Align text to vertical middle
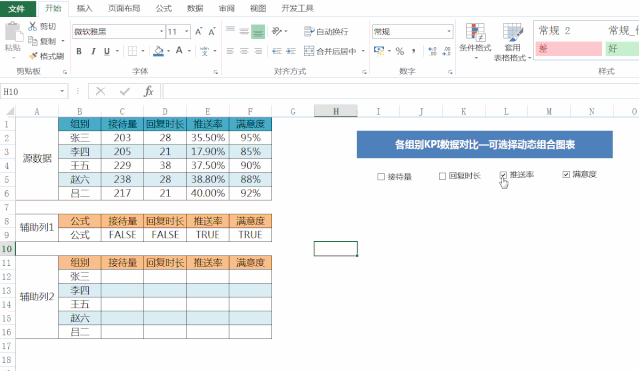 pos(244,31)
